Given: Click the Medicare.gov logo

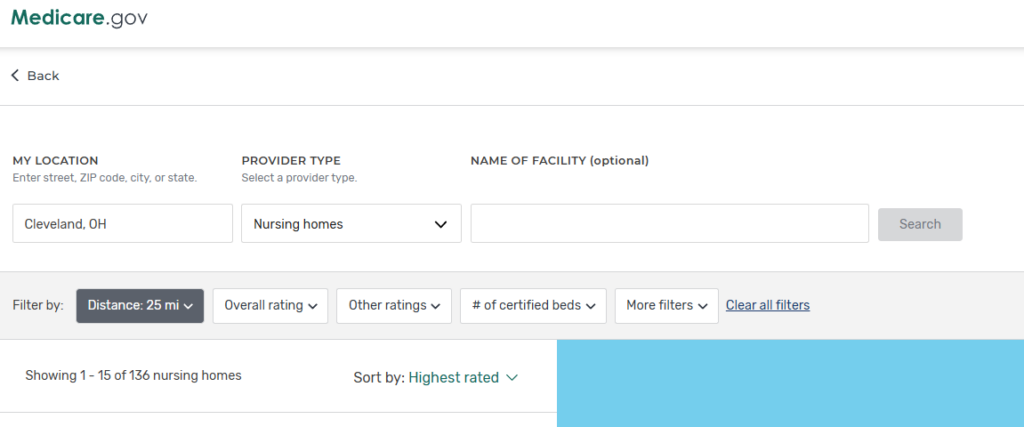Looking at the screenshot, I should click(x=79, y=18).
